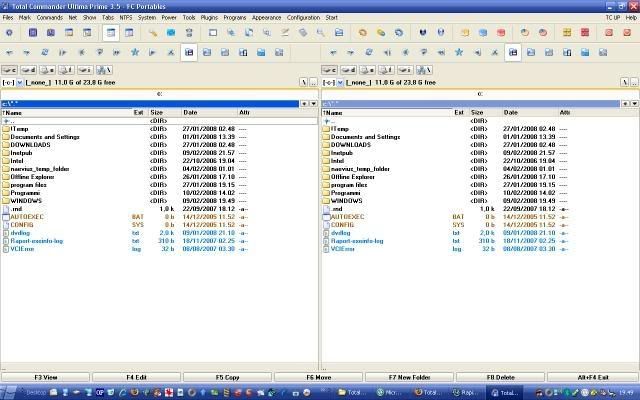
Task: Click the refresh icon in the left panel toolbar
Action: click(x=45, y=52)
